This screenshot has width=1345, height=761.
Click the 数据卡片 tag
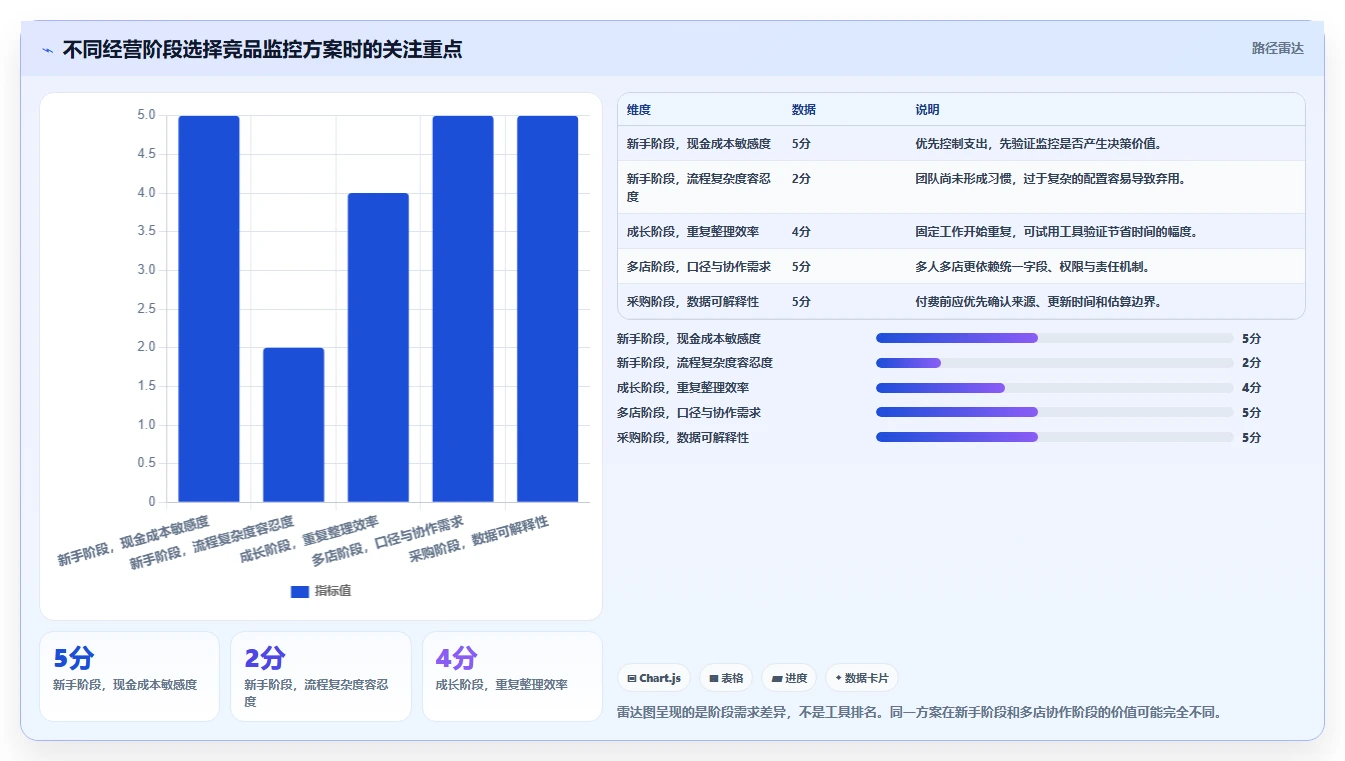tap(862, 678)
